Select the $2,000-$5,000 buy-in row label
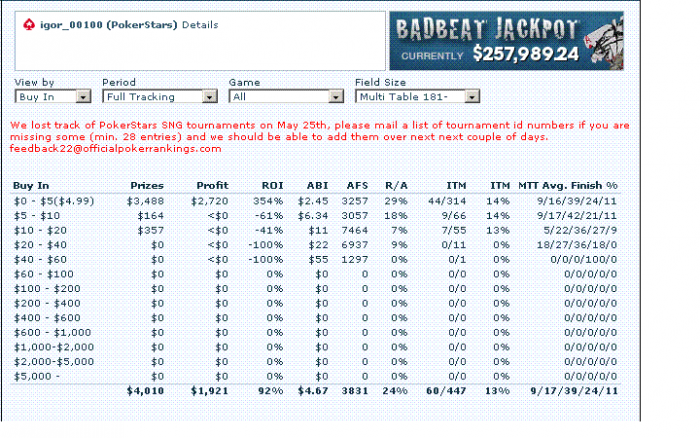 click(54, 362)
